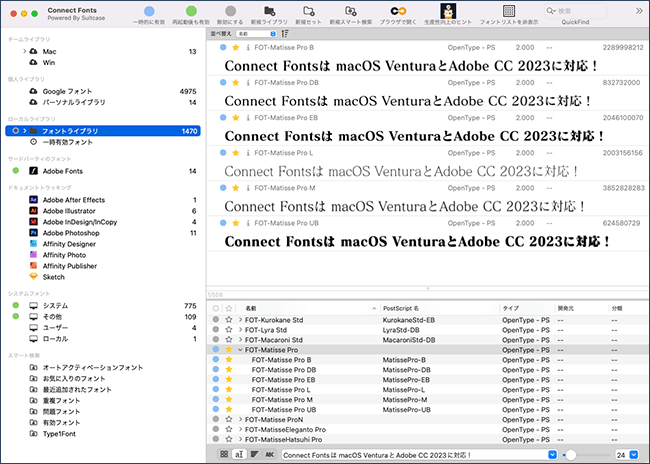Select システム under system fonts

click(55, 306)
